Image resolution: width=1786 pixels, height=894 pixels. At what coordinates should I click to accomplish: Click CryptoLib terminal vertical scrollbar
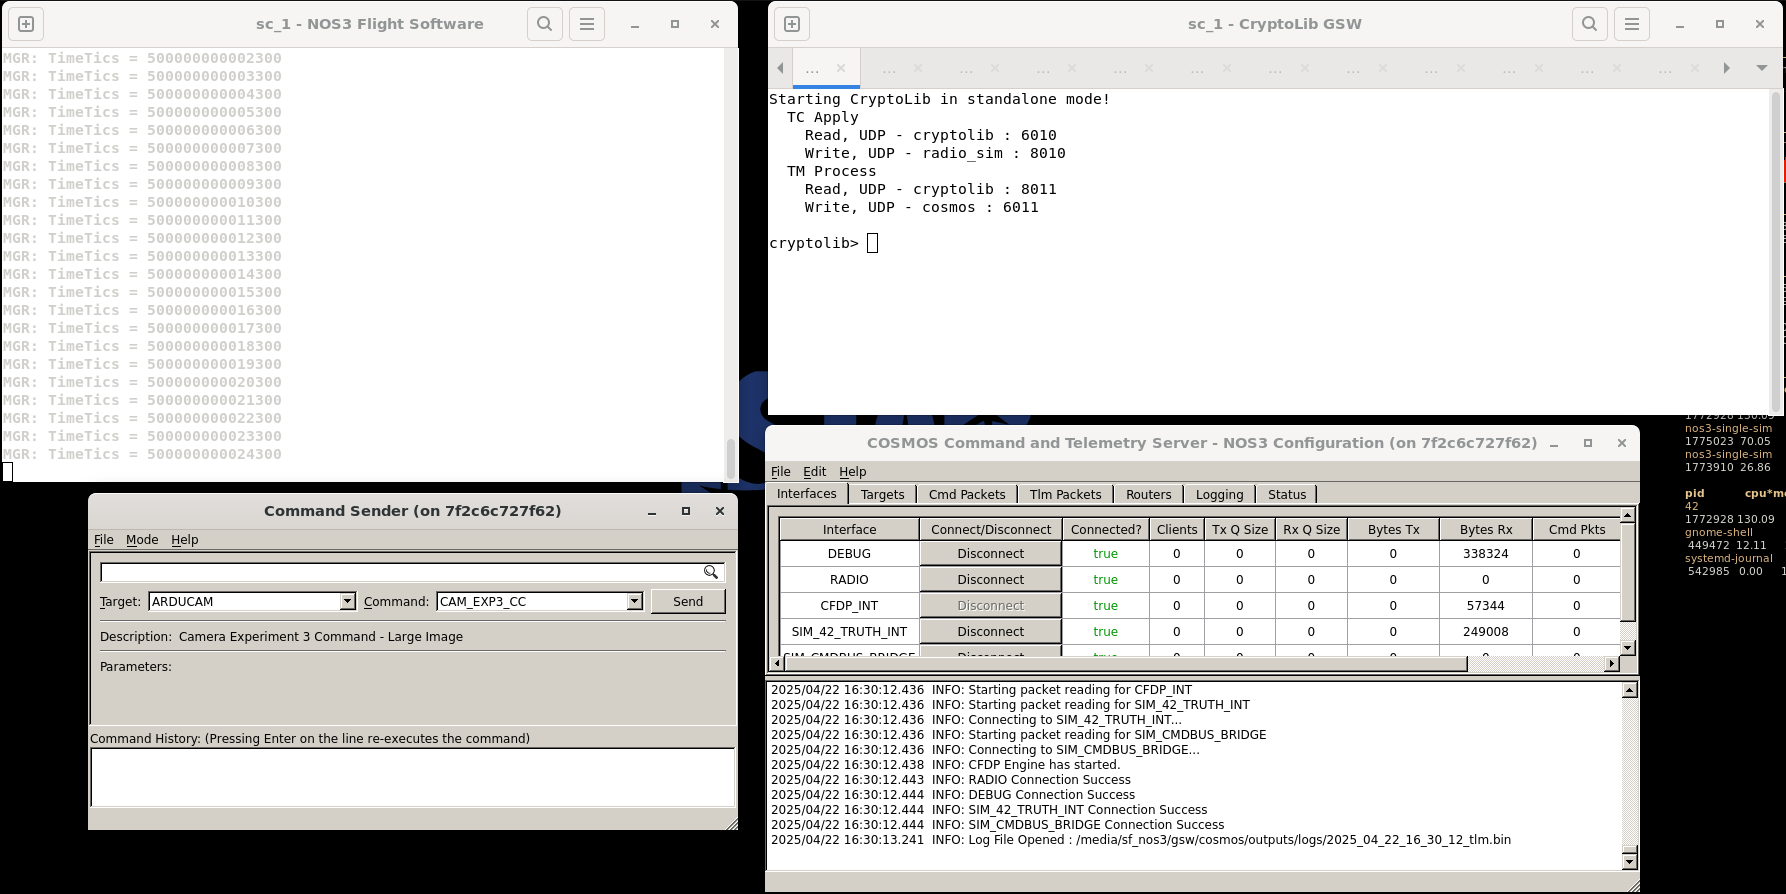pos(1777,250)
